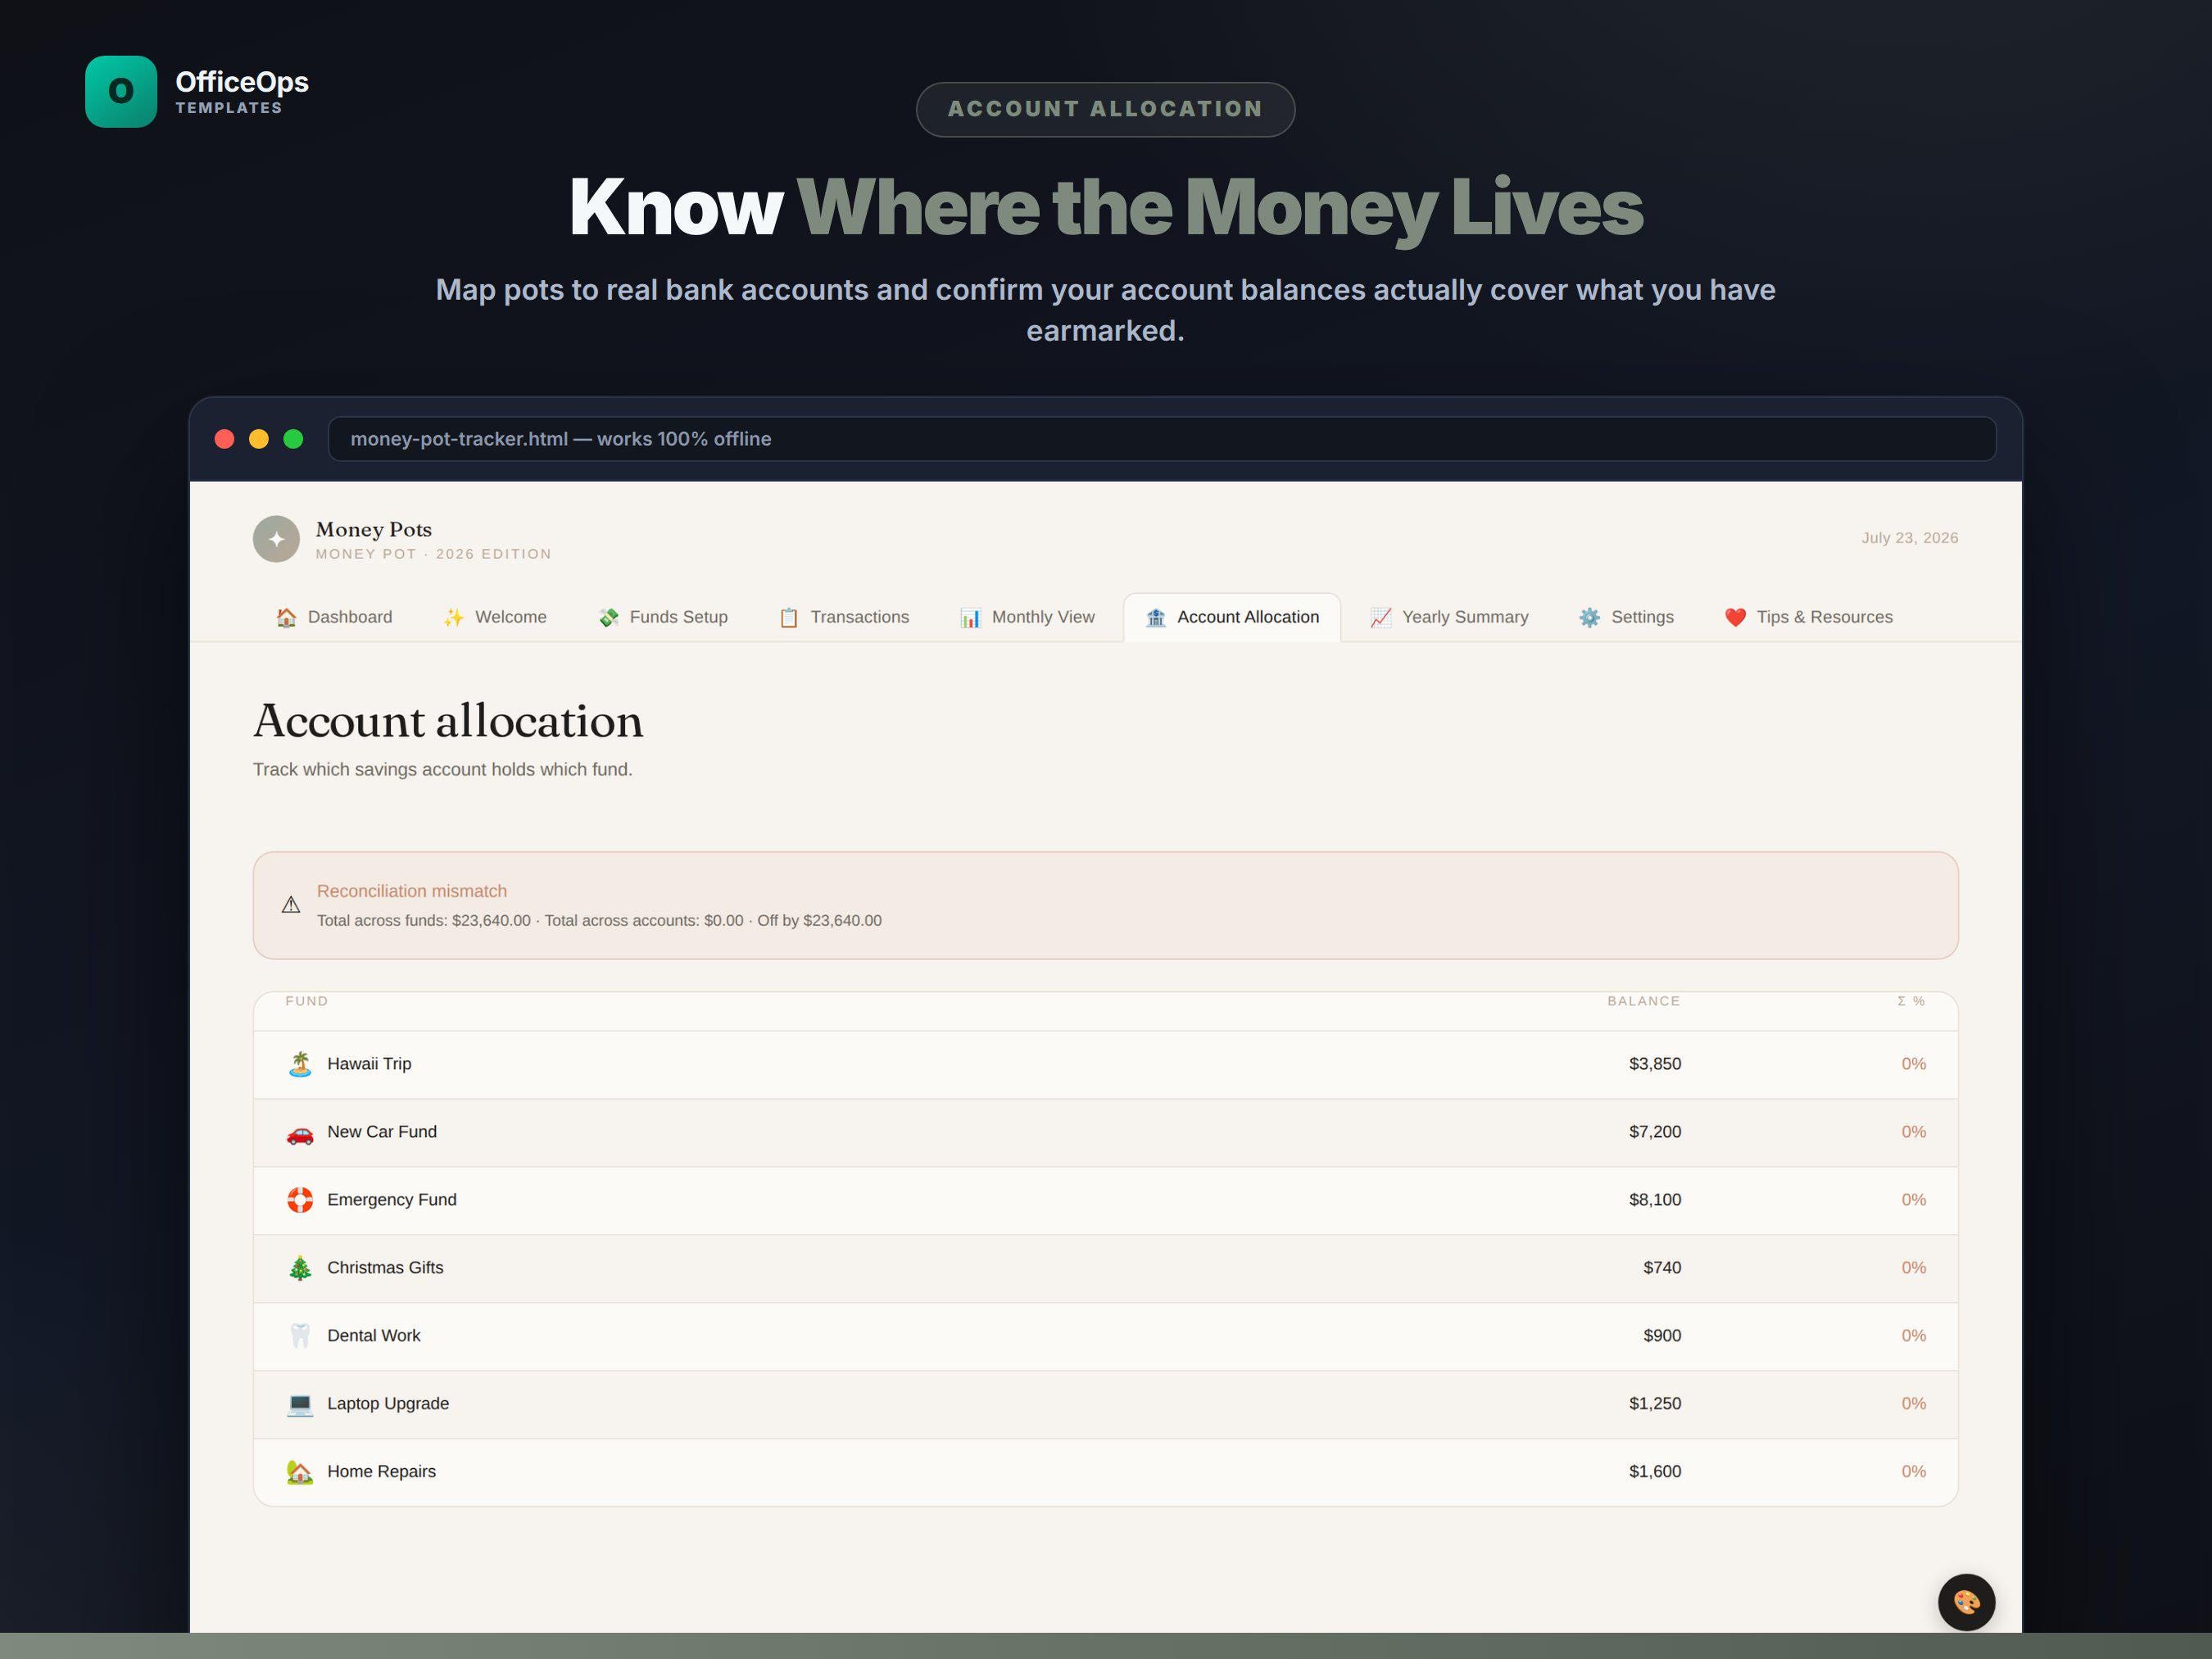Click the 0% value for Hawaii Trip

(1913, 1064)
